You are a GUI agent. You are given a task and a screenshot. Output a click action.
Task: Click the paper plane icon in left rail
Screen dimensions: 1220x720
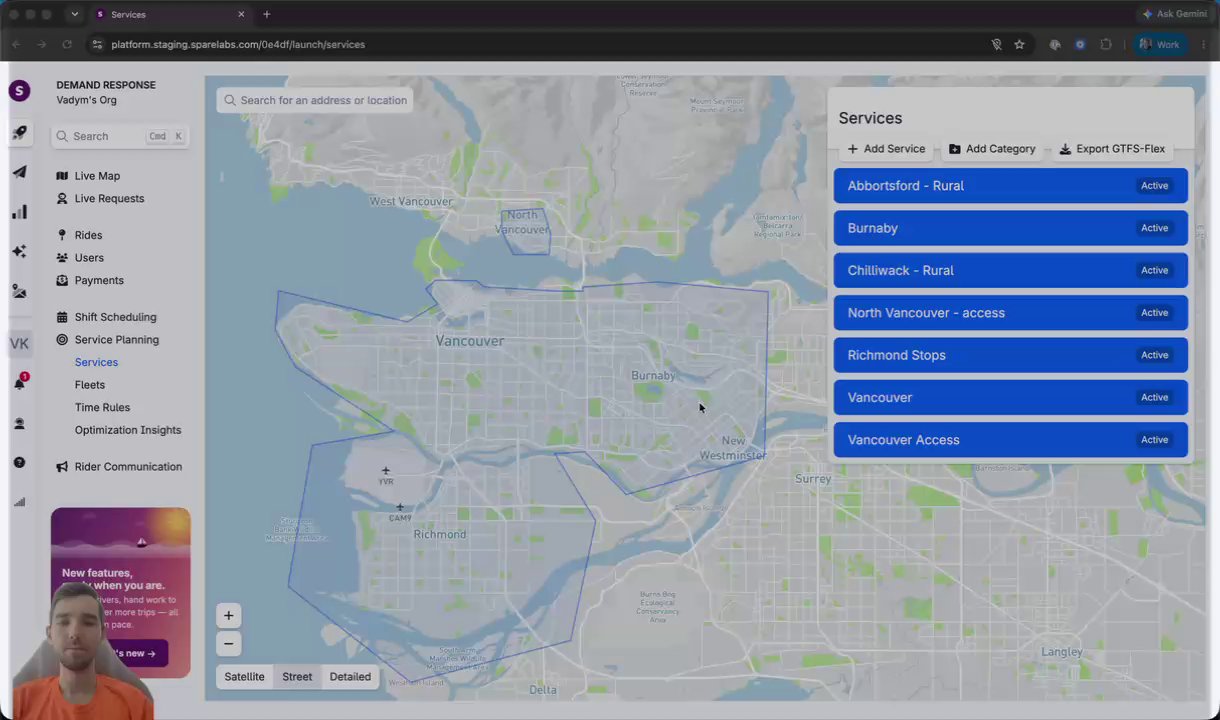(x=19, y=172)
